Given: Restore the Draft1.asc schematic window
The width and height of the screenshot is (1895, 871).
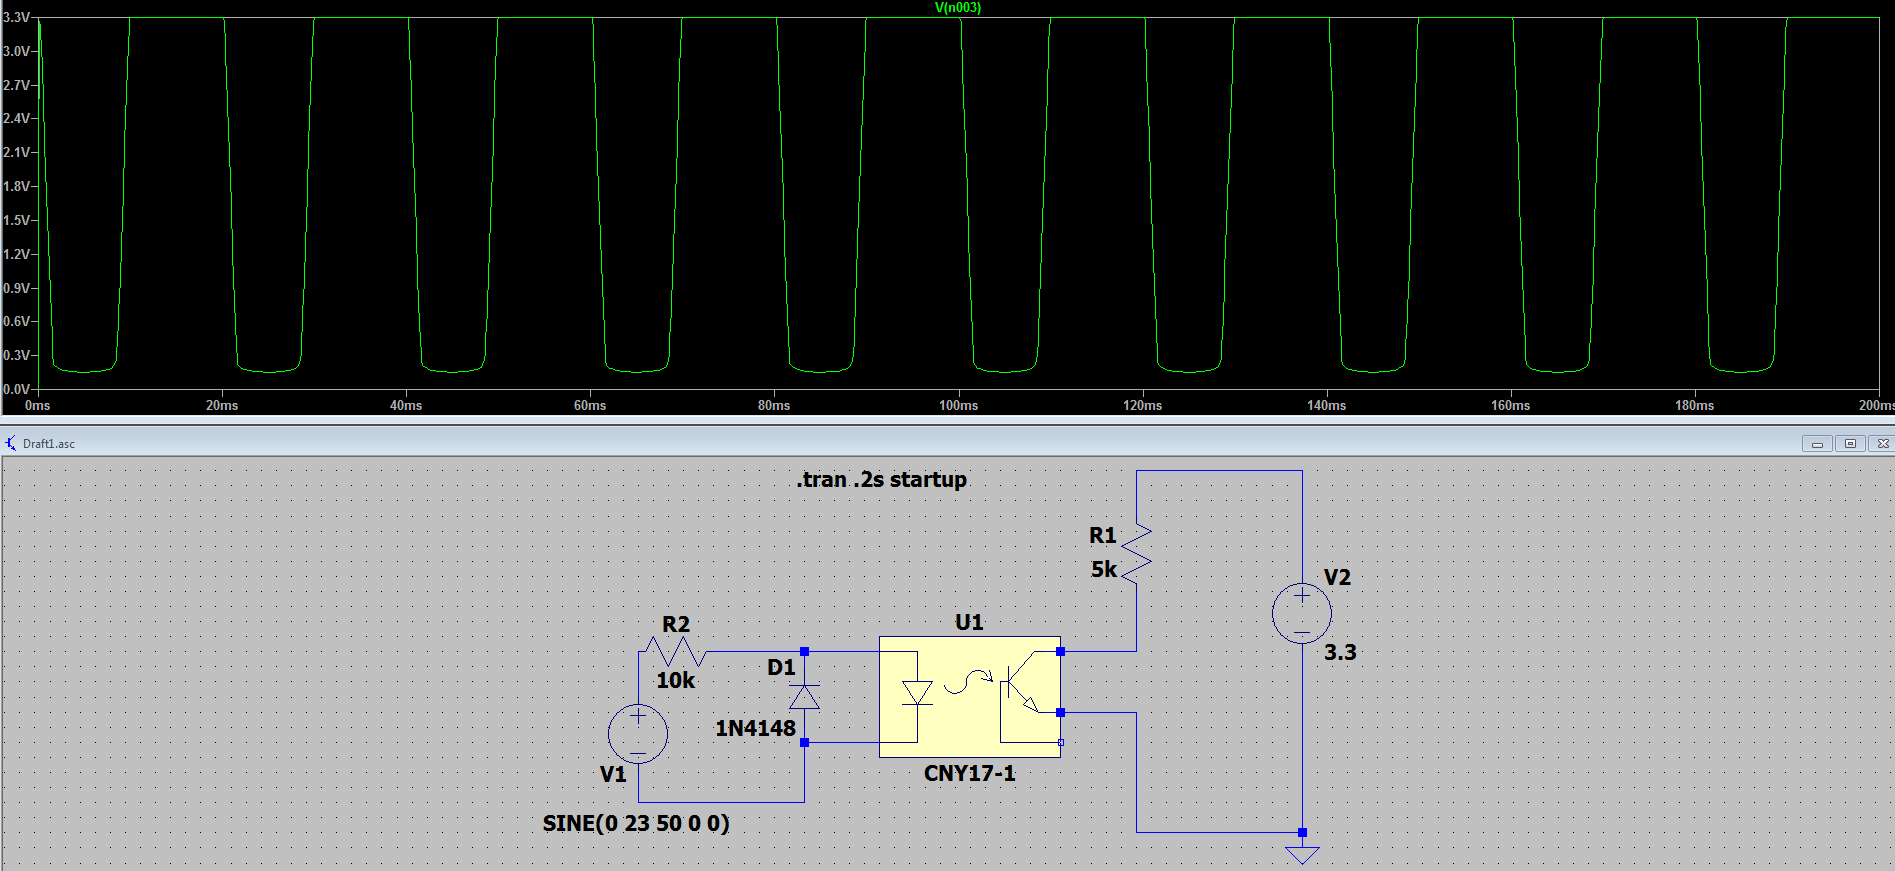Looking at the screenshot, I should (1850, 443).
